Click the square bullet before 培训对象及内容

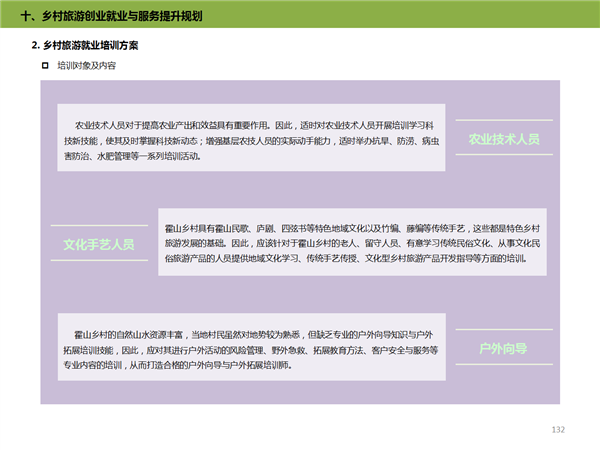point(45,65)
